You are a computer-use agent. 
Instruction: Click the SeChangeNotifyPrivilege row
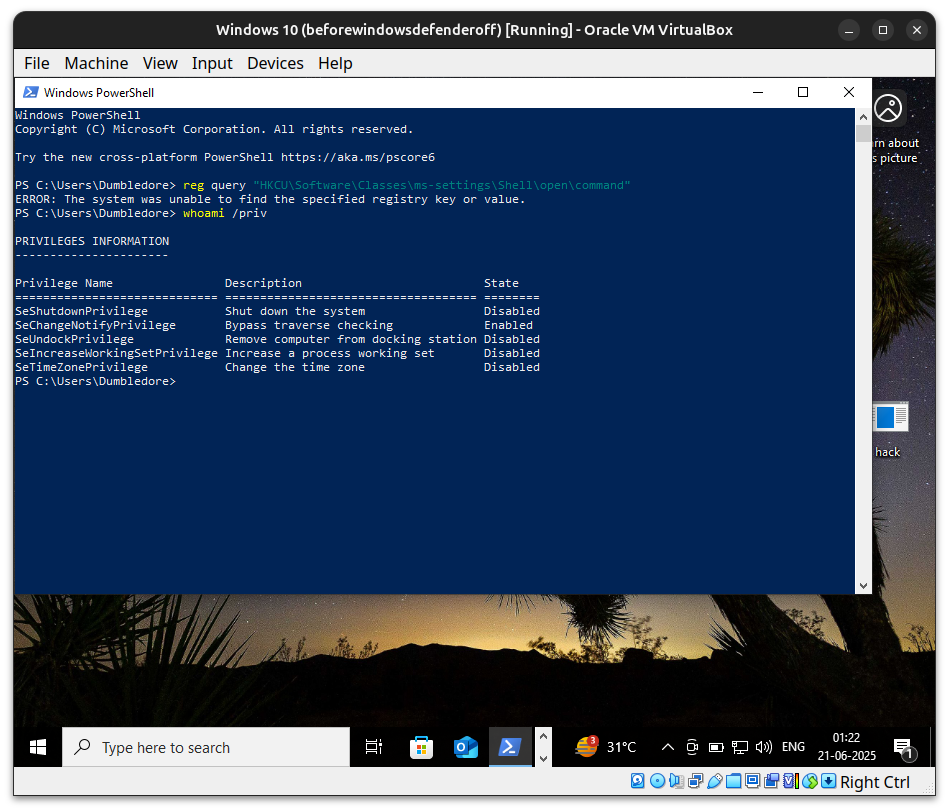coord(277,325)
